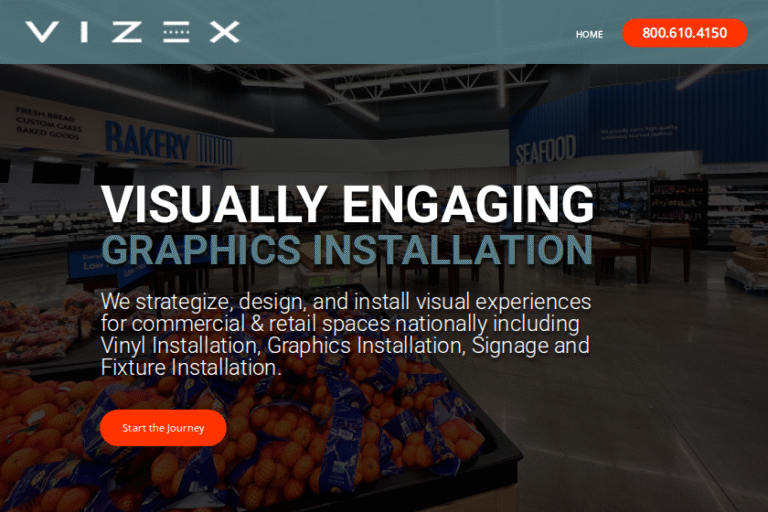Click the Fresh Bread Custom Cakes wall text
Image resolution: width=768 pixels, height=512 pixels.
point(46,127)
